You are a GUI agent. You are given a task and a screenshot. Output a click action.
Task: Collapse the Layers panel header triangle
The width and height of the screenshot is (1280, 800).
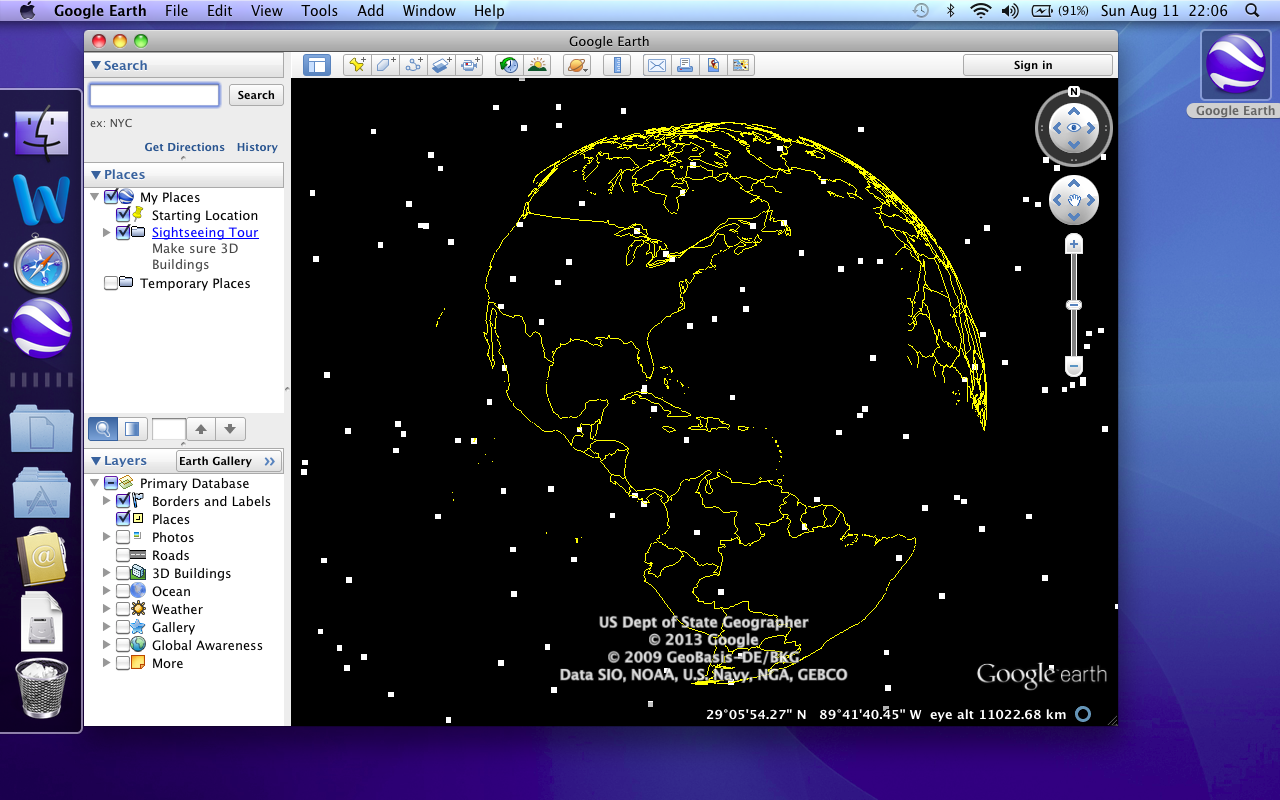tap(96, 461)
